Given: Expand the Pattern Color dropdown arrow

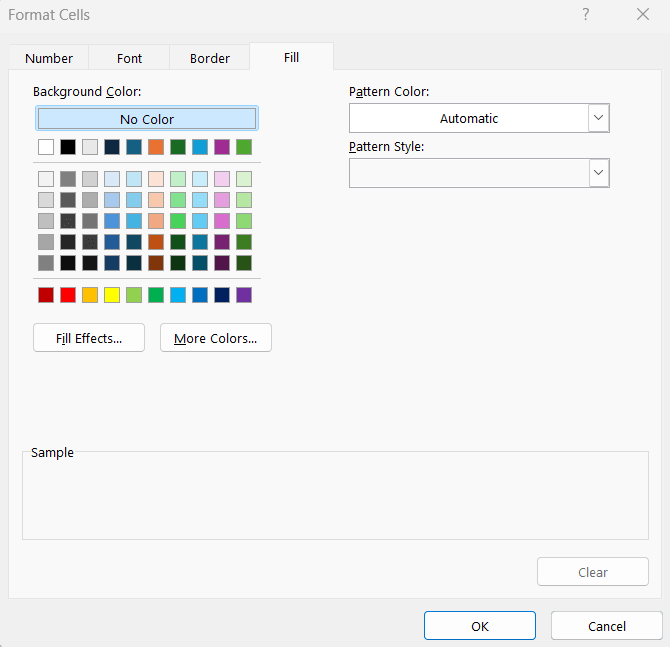Looking at the screenshot, I should (x=598, y=118).
